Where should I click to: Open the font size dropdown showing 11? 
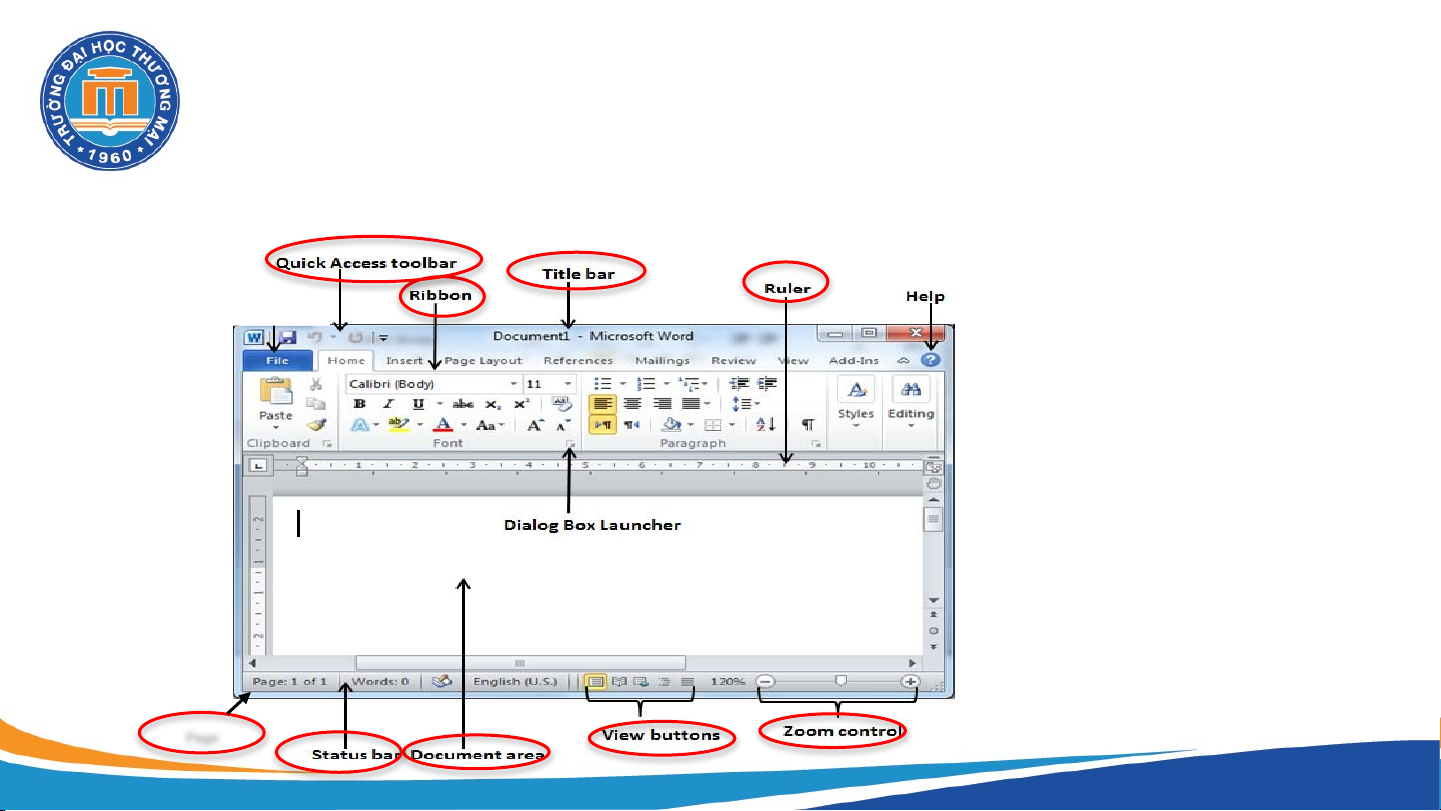[x=567, y=384]
